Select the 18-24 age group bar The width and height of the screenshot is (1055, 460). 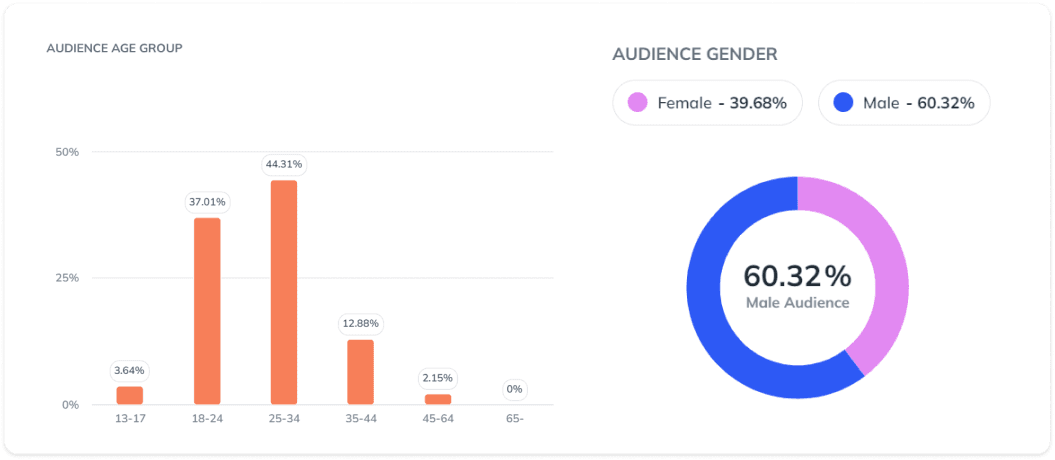[207, 310]
